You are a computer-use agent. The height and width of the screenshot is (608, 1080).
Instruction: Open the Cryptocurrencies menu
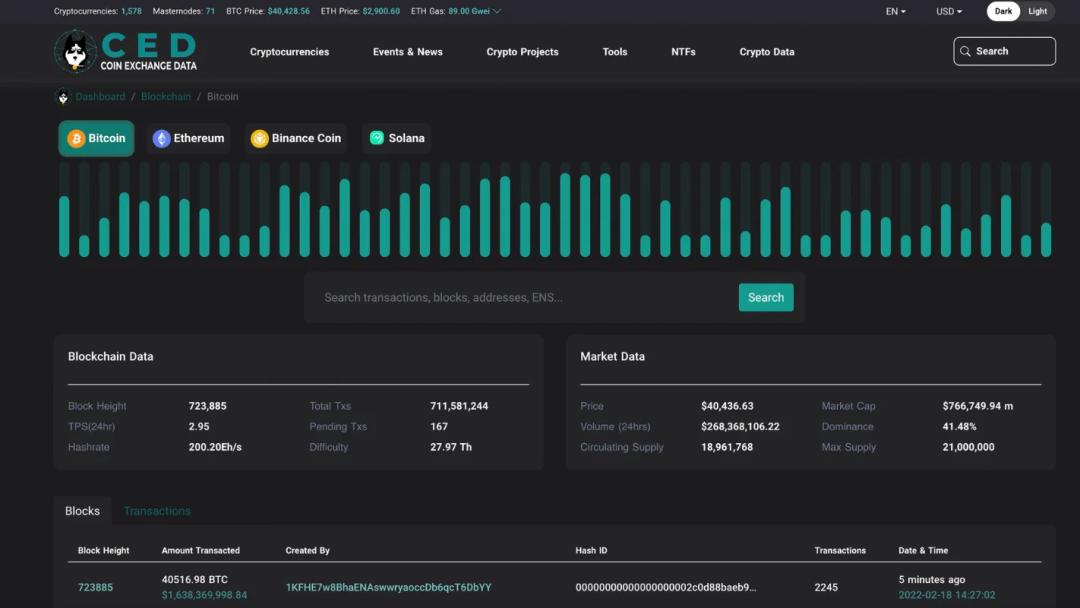(289, 52)
